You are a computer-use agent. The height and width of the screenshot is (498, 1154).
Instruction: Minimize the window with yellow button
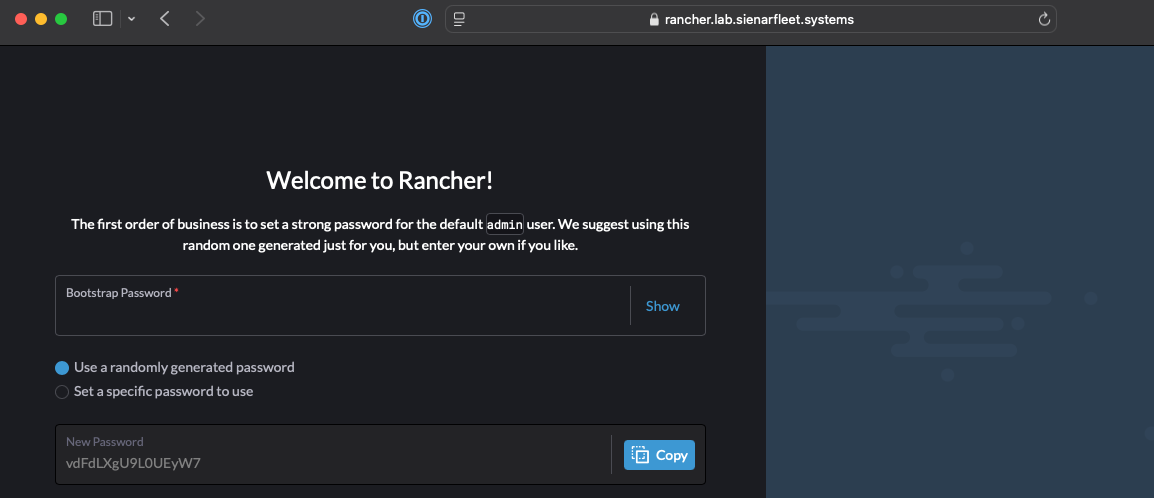pos(41,19)
